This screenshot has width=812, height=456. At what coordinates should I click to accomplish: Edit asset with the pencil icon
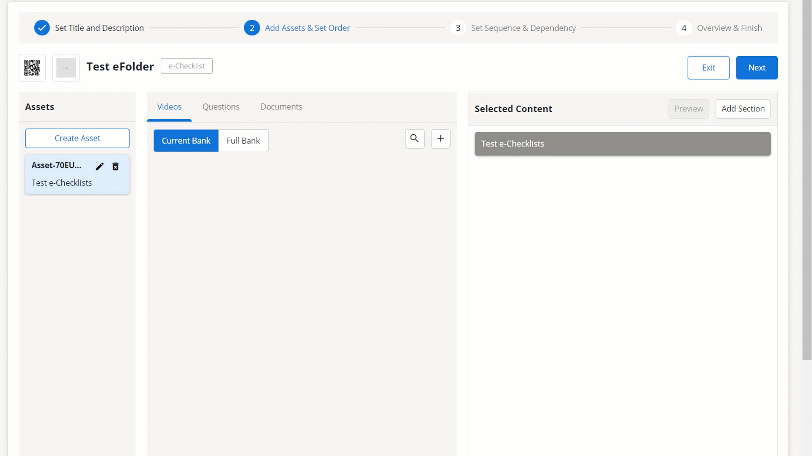[x=100, y=166]
